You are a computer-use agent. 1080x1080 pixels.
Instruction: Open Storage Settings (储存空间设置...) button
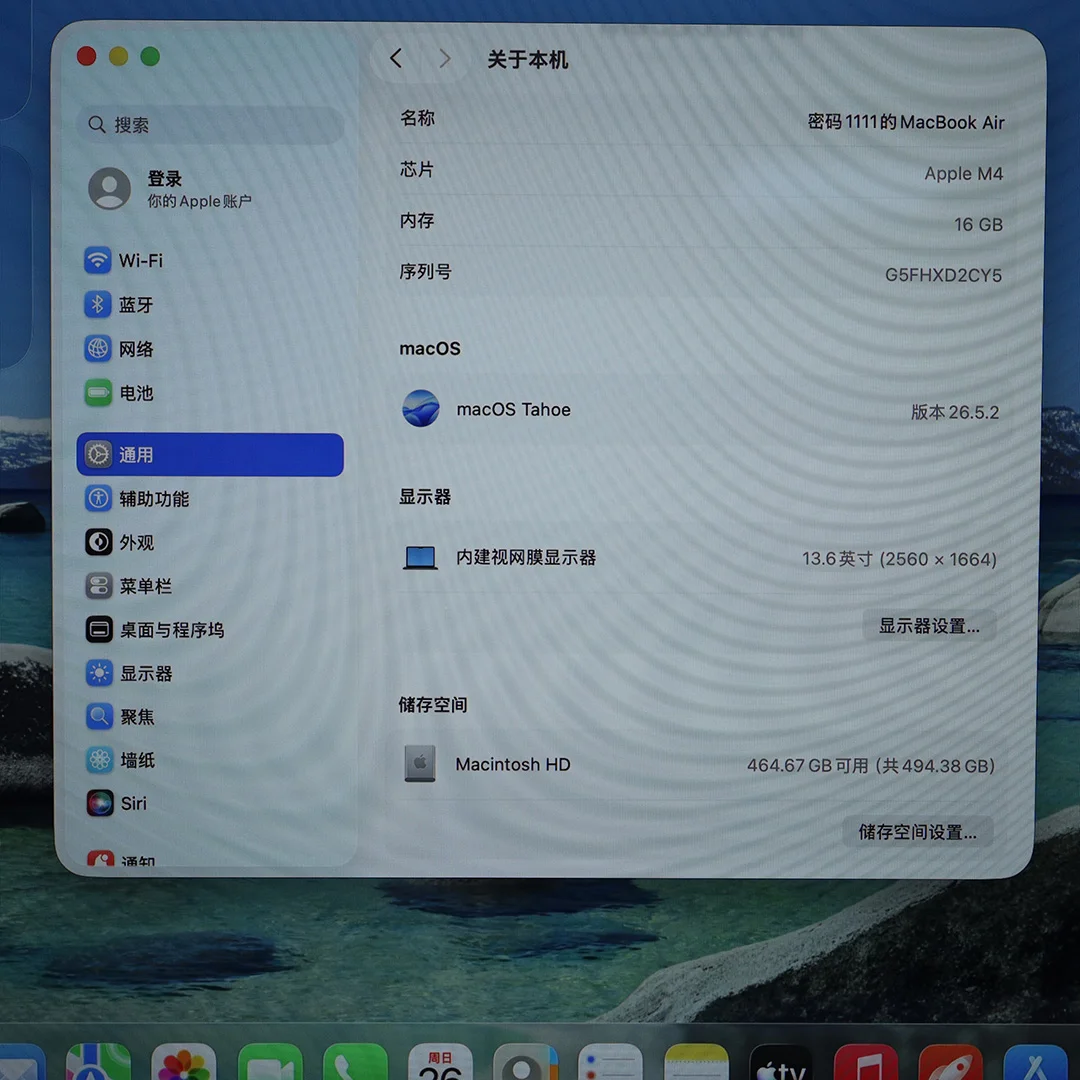(x=917, y=831)
